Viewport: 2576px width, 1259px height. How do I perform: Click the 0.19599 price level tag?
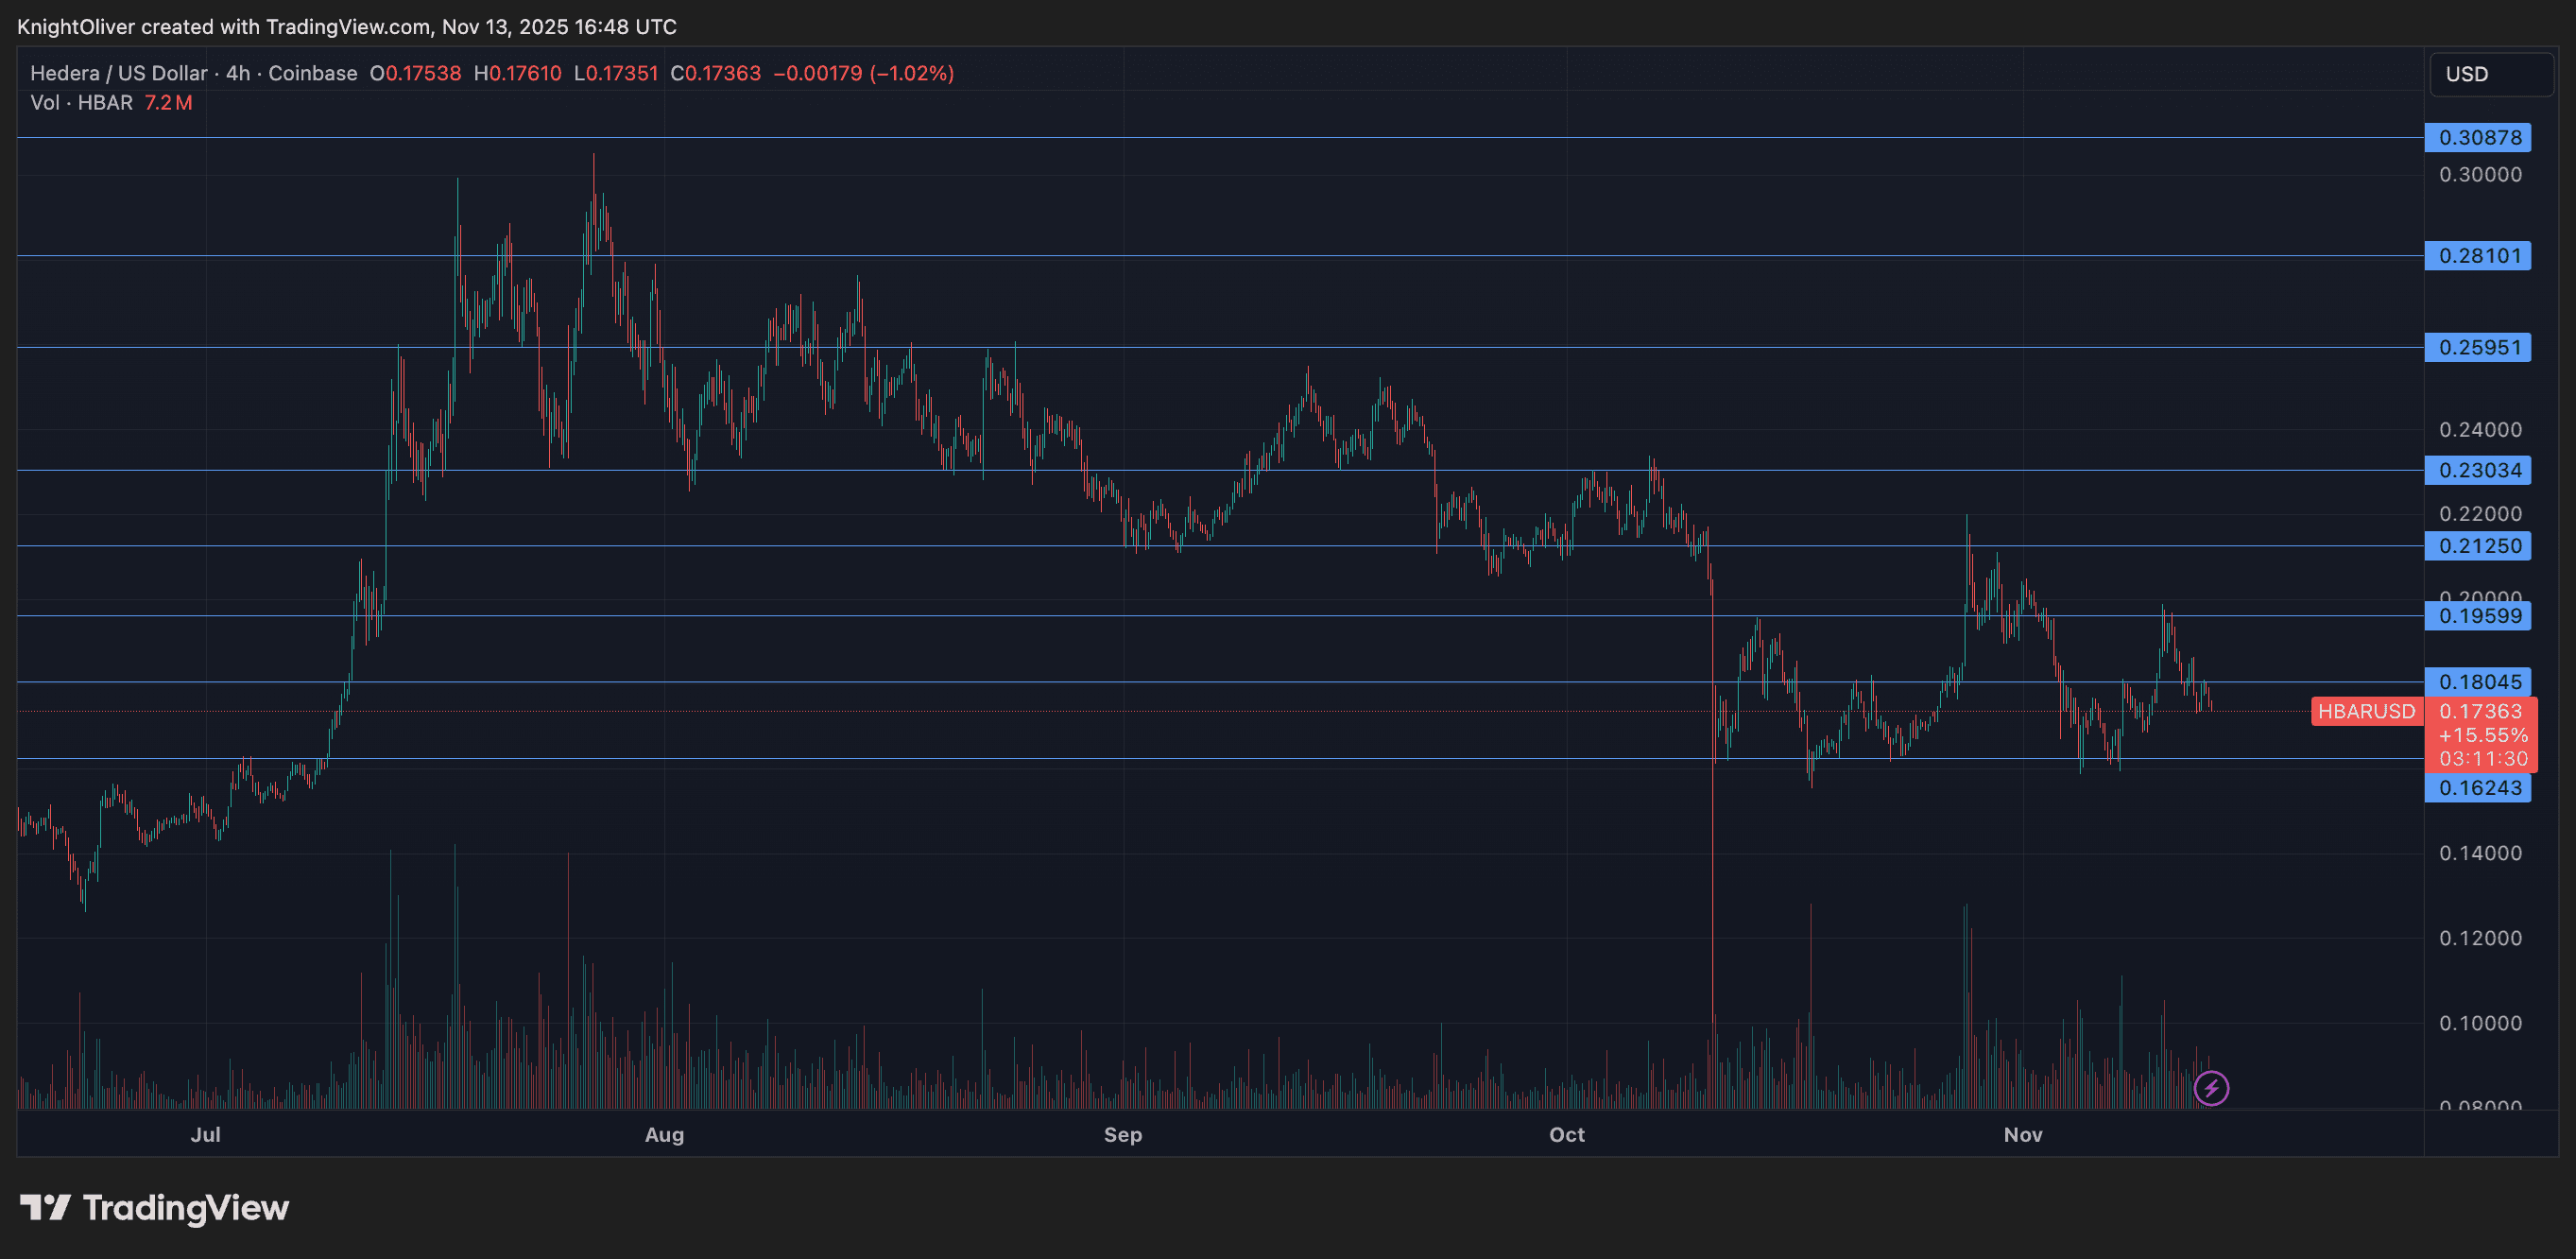[2478, 616]
